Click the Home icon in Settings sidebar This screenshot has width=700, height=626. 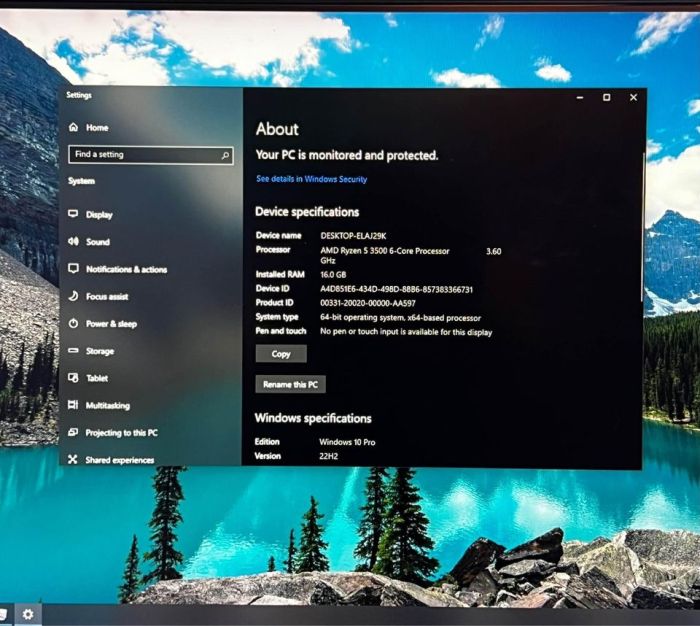(x=74, y=127)
